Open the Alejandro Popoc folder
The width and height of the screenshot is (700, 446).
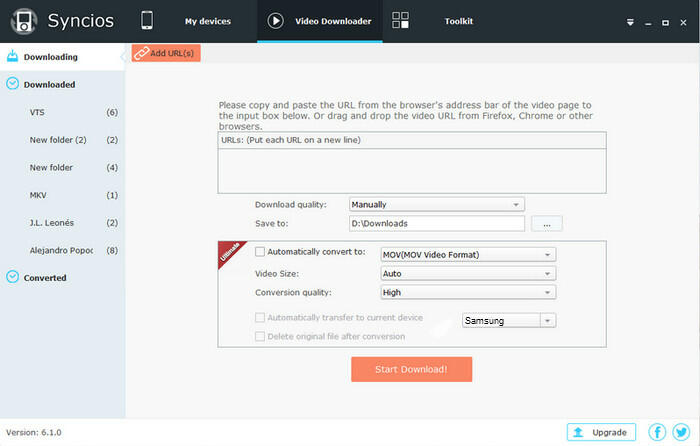coord(62,250)
